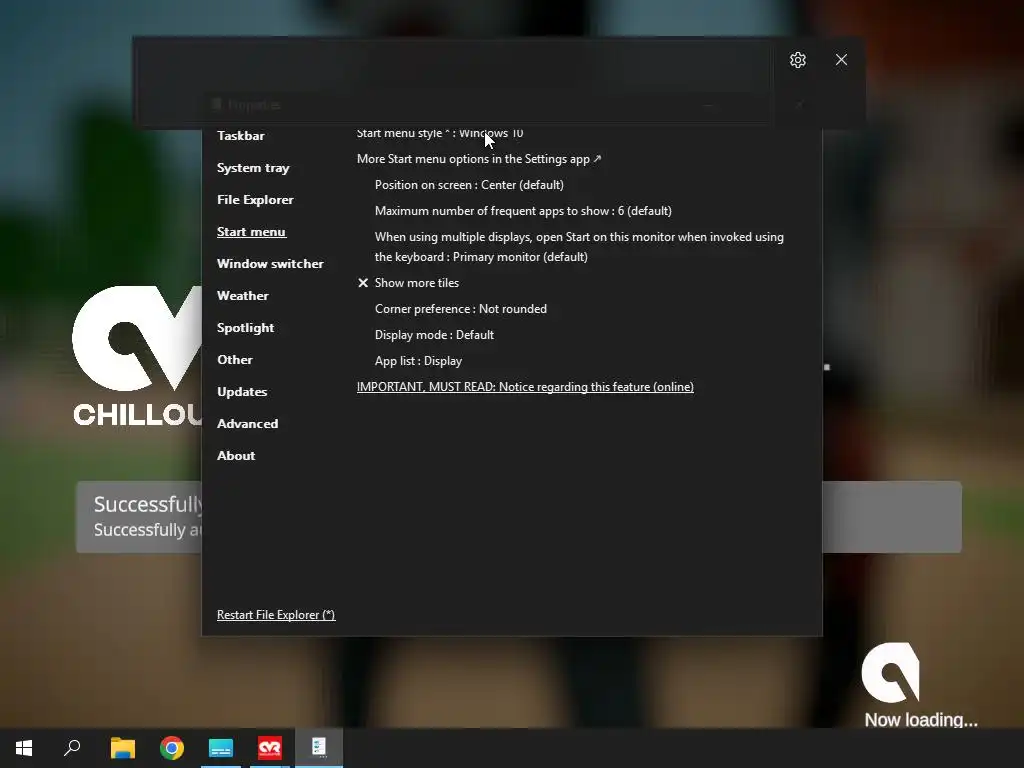This screenshot has width=1024, height=768.
Task: Launch File Explorer from taskbar
Action: pos(123,748)
